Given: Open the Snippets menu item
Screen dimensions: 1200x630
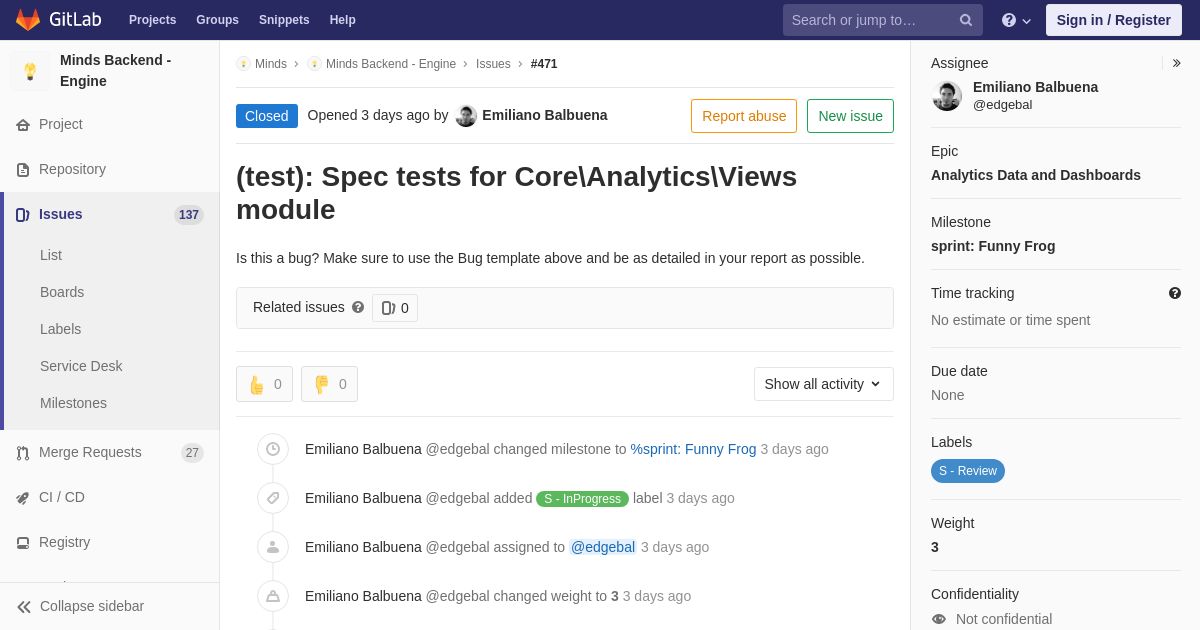Looking at the screenshot, I should click(284, 20).
